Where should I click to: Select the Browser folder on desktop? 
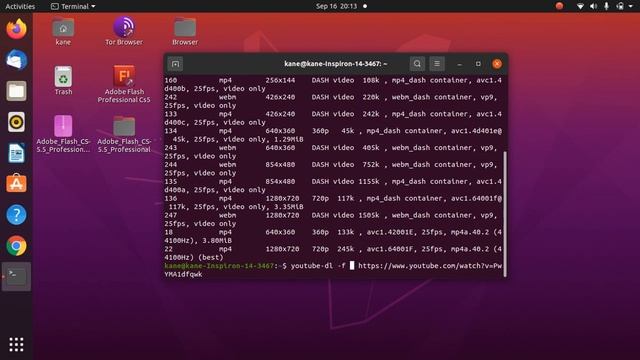click(185, 31)
